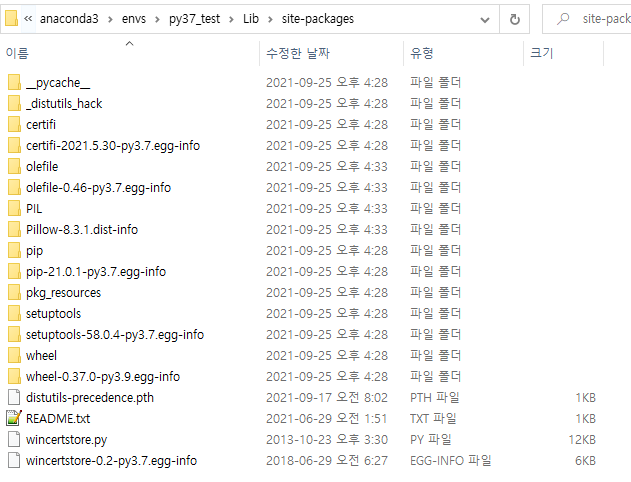This screenshot has width=631, height=482.
Task: Select the certifi folder name
Action: pos(41,124)
